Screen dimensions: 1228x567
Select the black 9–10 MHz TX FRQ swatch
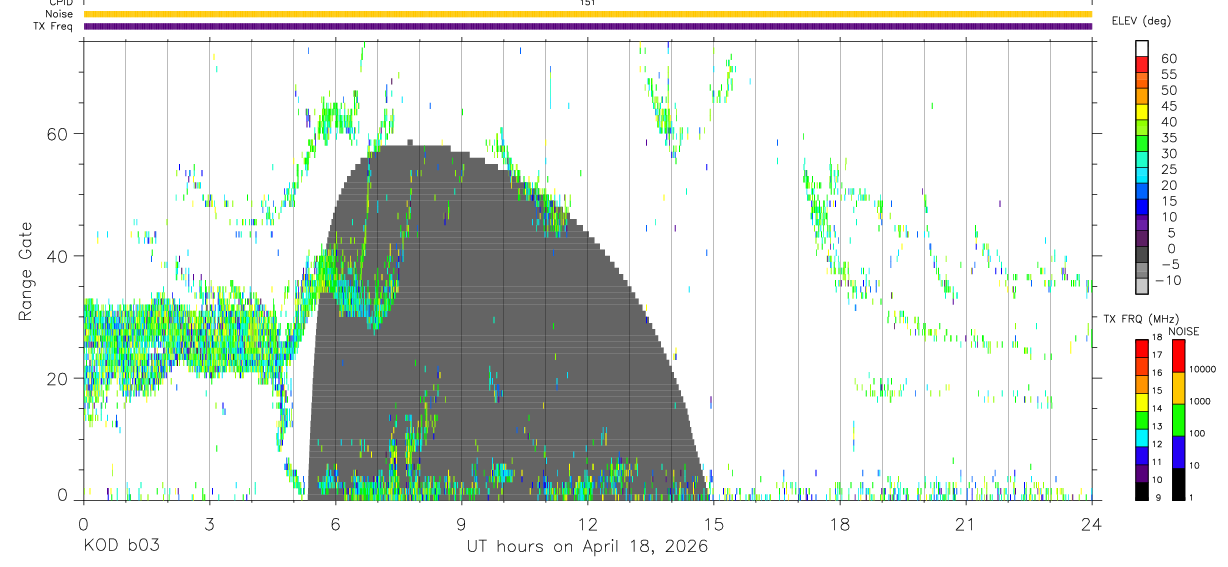tap(1142, 489)
